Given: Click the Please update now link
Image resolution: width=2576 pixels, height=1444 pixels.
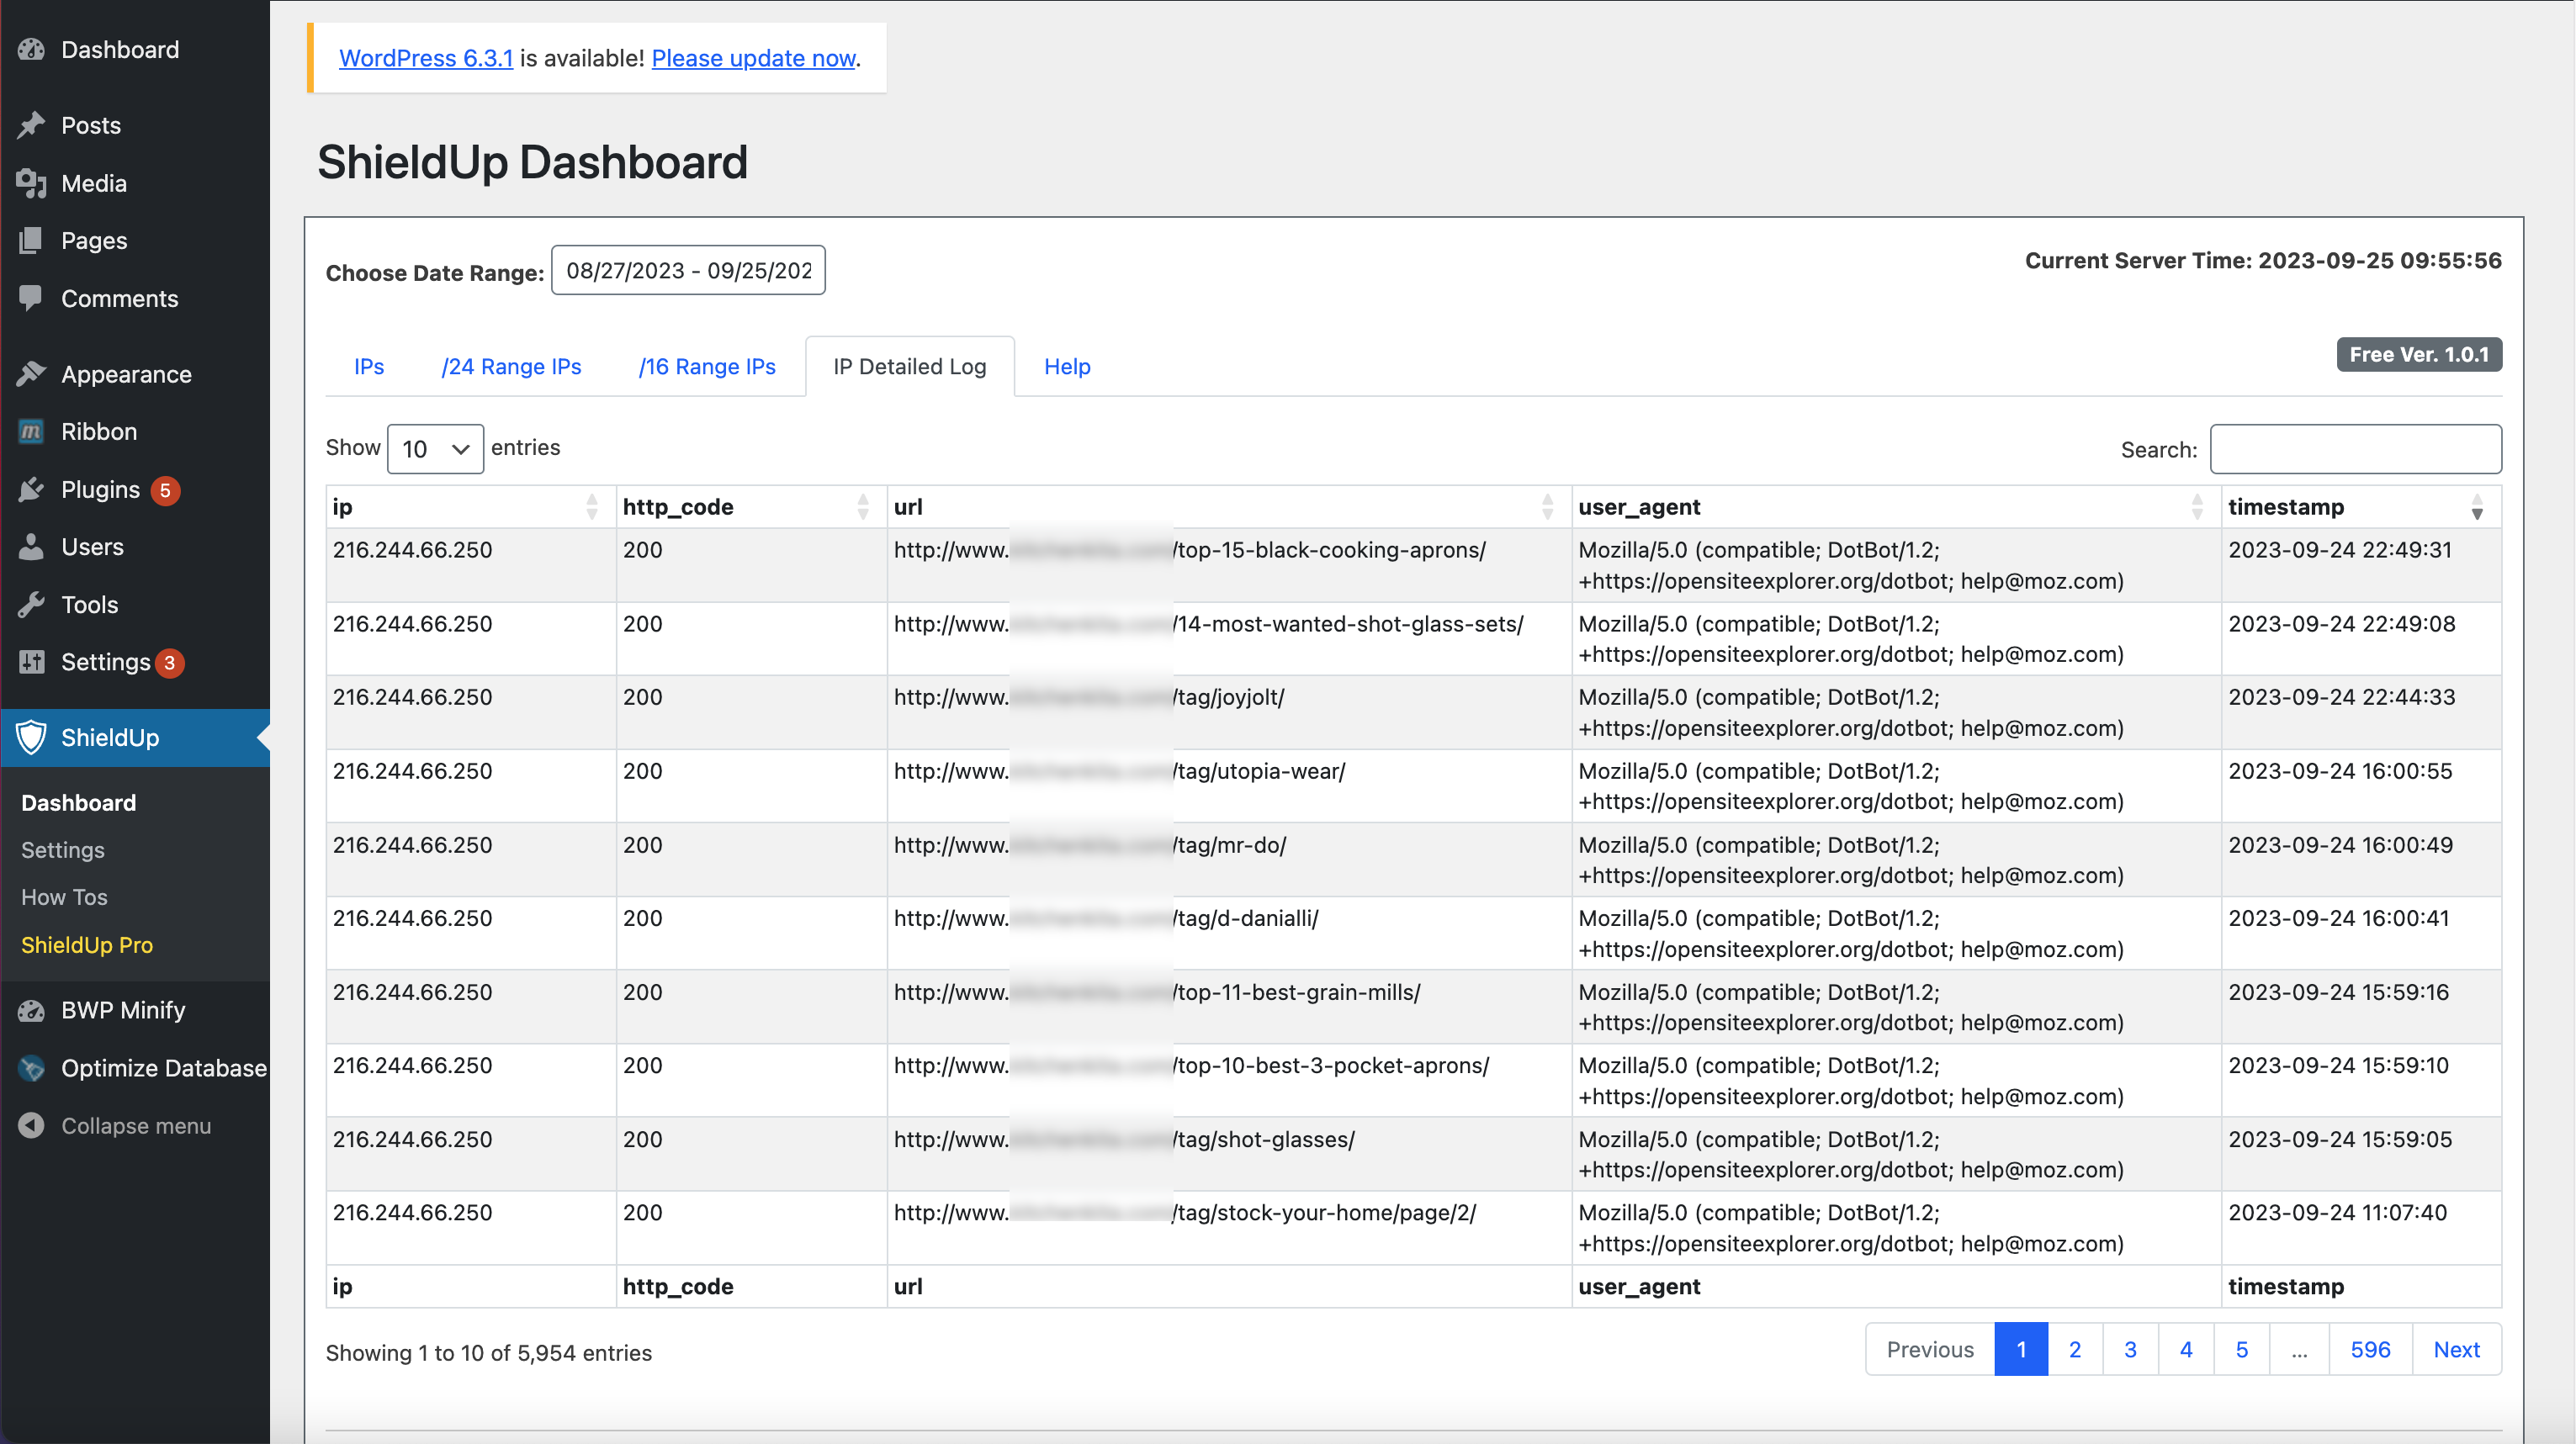Looking at the screenshot, I should [x=754, y=58].
